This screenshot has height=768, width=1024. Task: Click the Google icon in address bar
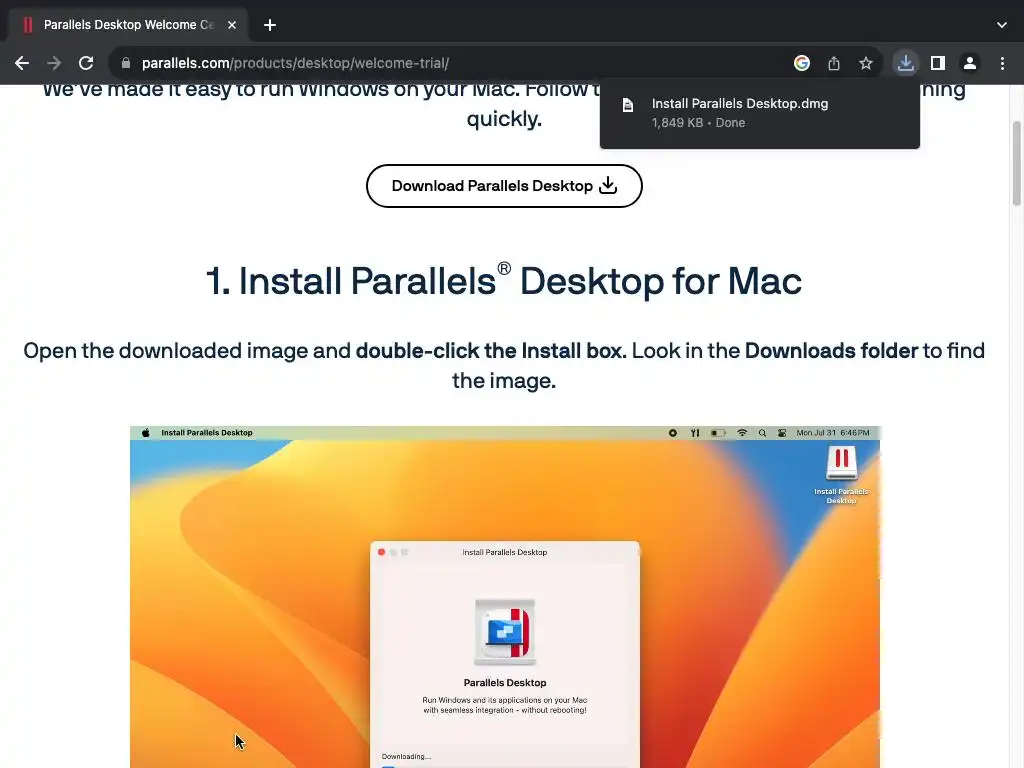[802, 63]
